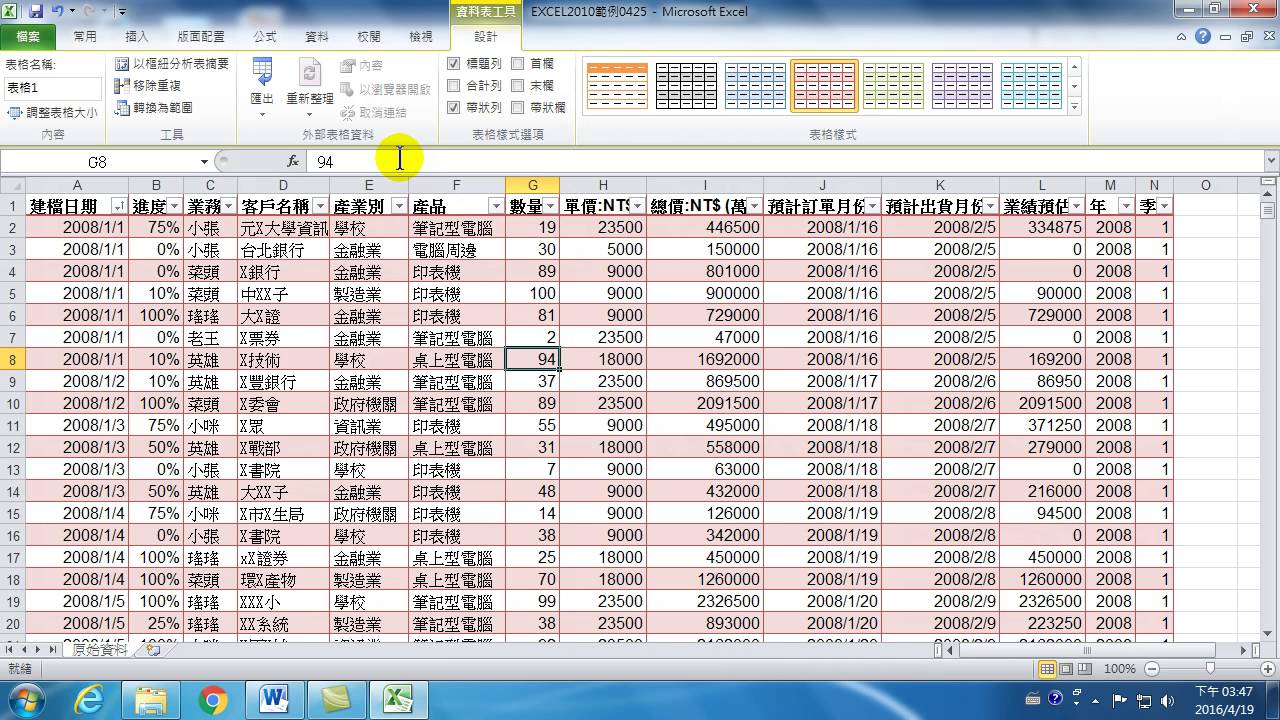Click 調整表格大小 resize table
Viewport: 1280px width, 720px height.
53,113
